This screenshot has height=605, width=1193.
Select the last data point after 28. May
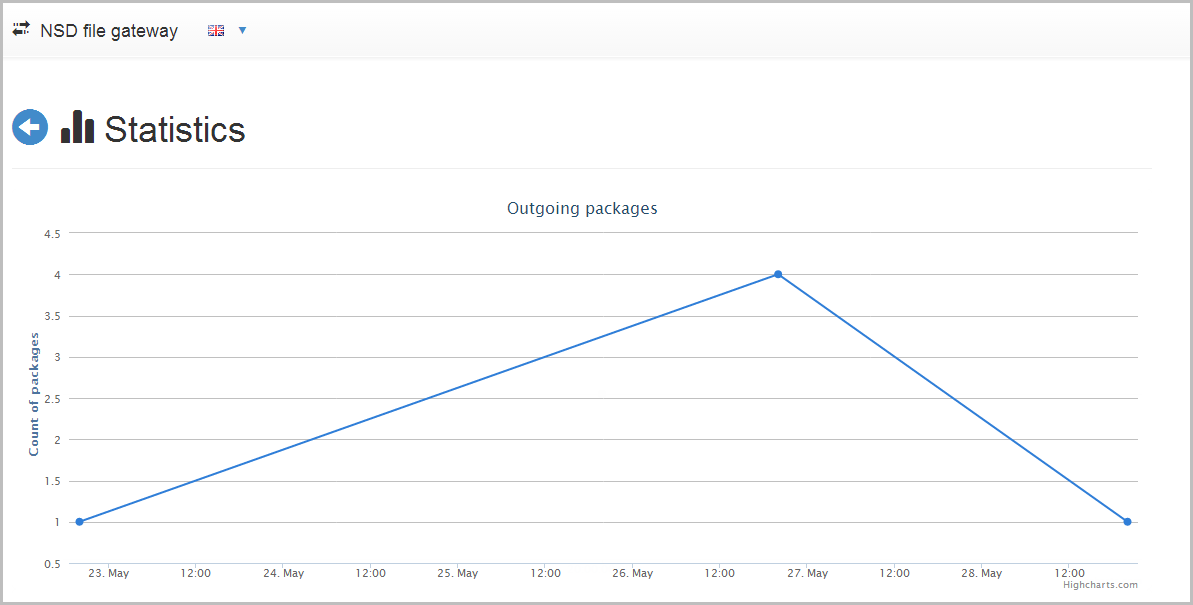[x=1127, y=522]
